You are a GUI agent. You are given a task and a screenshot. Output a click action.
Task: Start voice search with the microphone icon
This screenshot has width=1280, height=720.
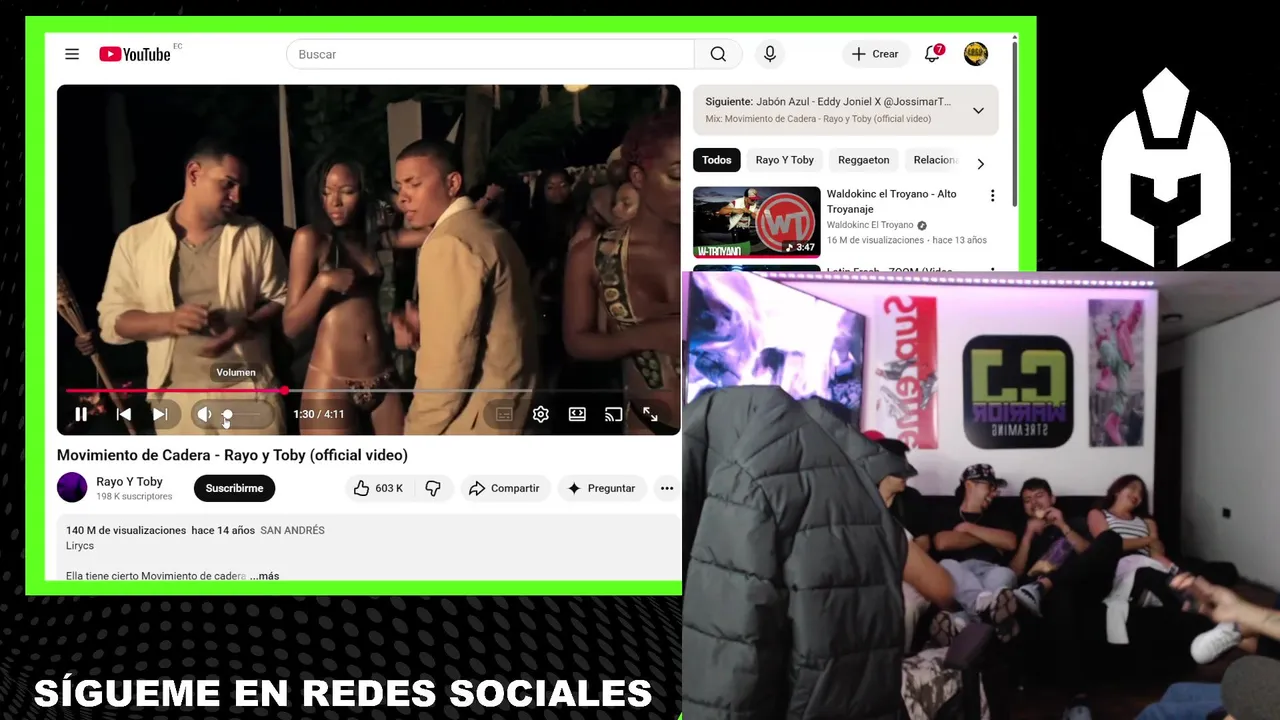pyautogui.click(x=770, y=54)
